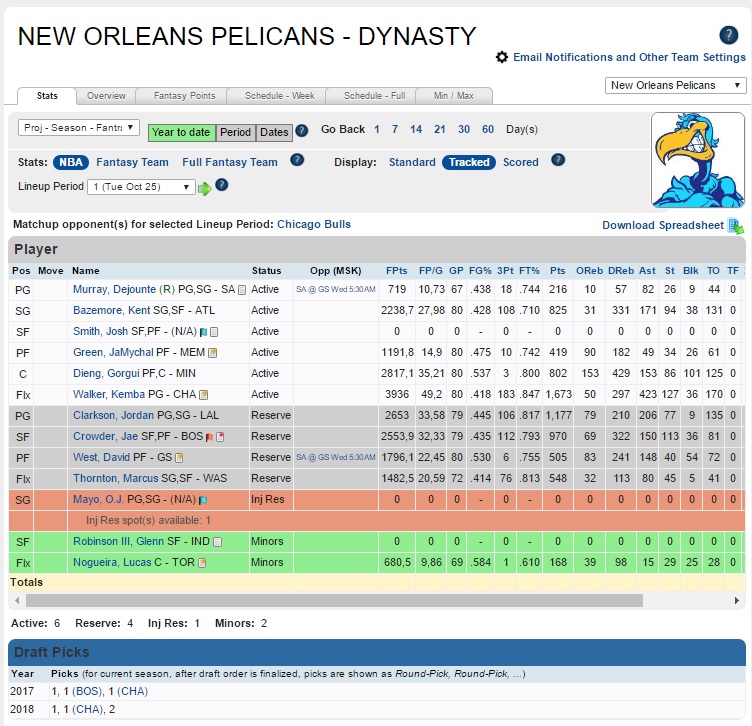The width and height of the screenshot is (752, 726).
Task: Go back 14 days
Action: point(416,129)
